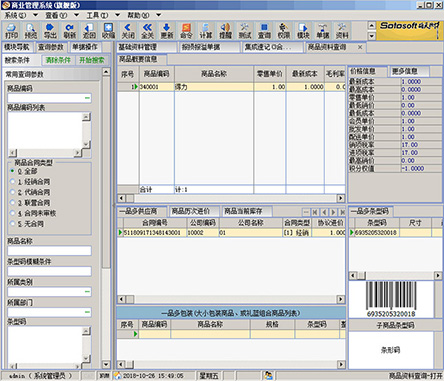
Task: Open dropdown arrow next to 系统 menu
Action: 35,15
